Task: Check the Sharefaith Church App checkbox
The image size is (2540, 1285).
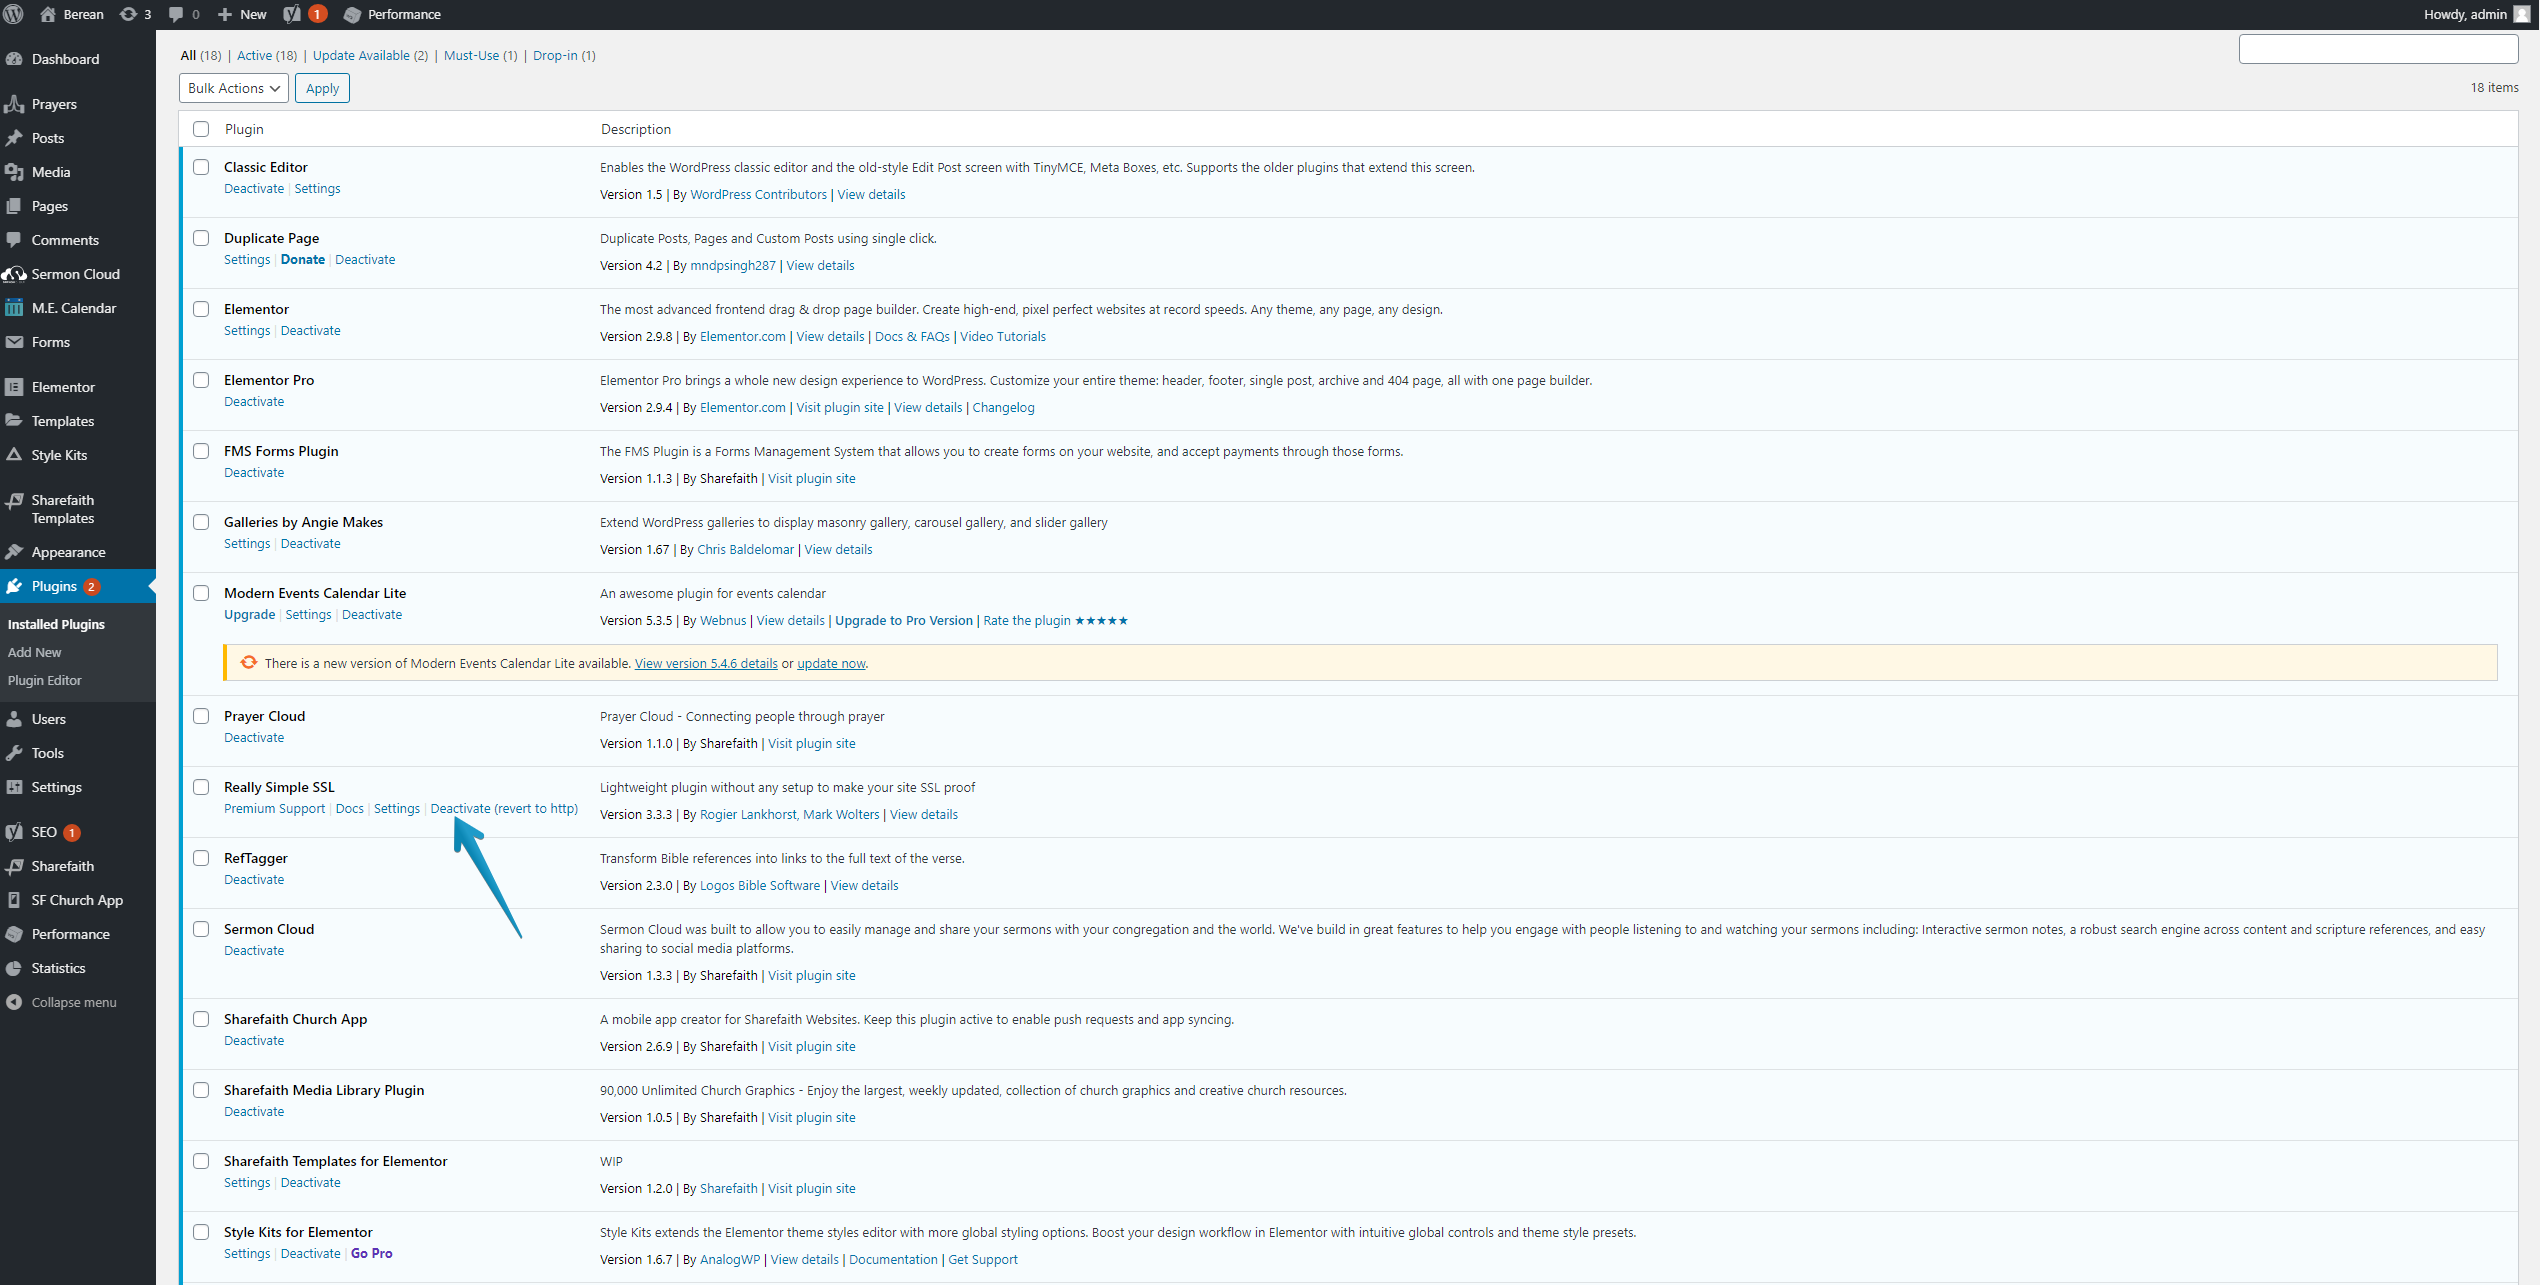Action: (x=201, y=1019)
